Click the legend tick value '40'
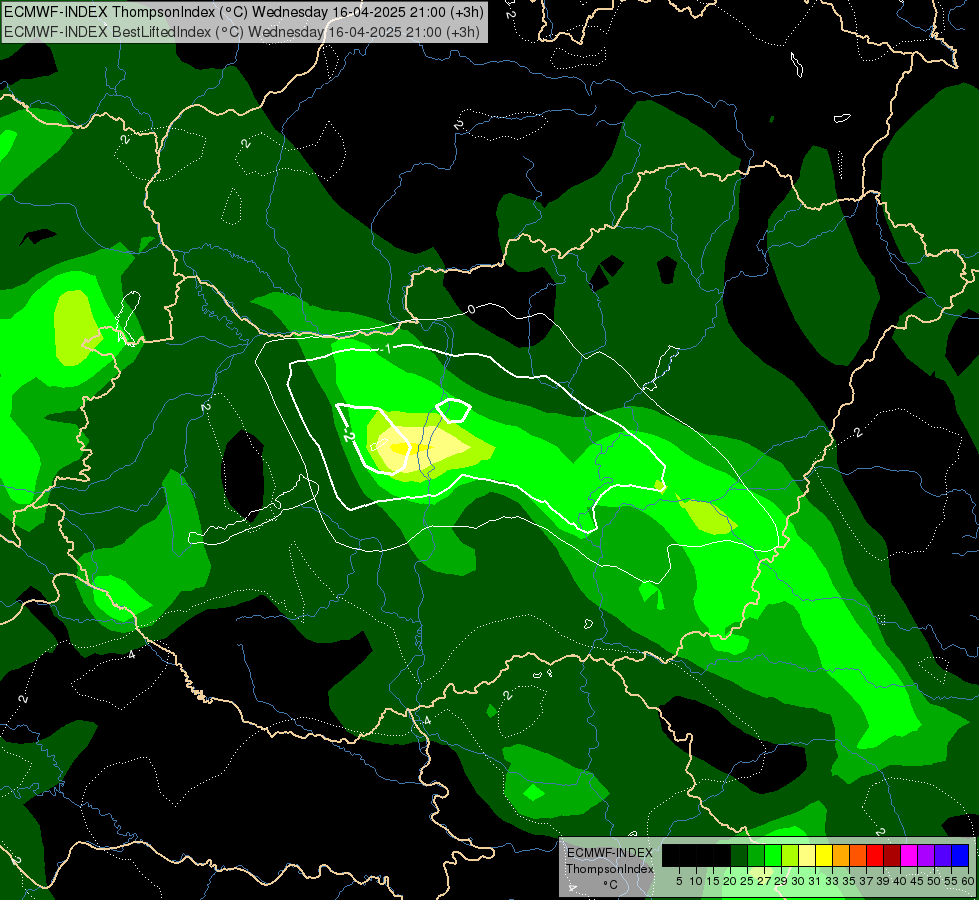This screenshot has height=900, width=979. (900, 881)
